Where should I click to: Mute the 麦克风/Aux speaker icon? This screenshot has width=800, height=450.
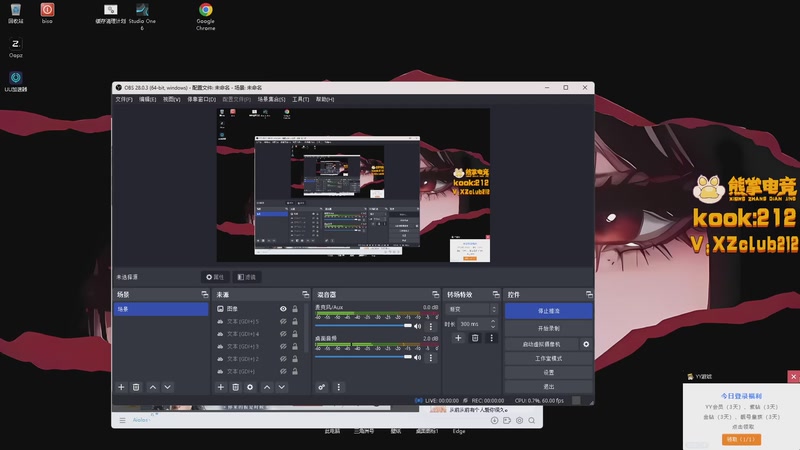click(x=417, y=326)
